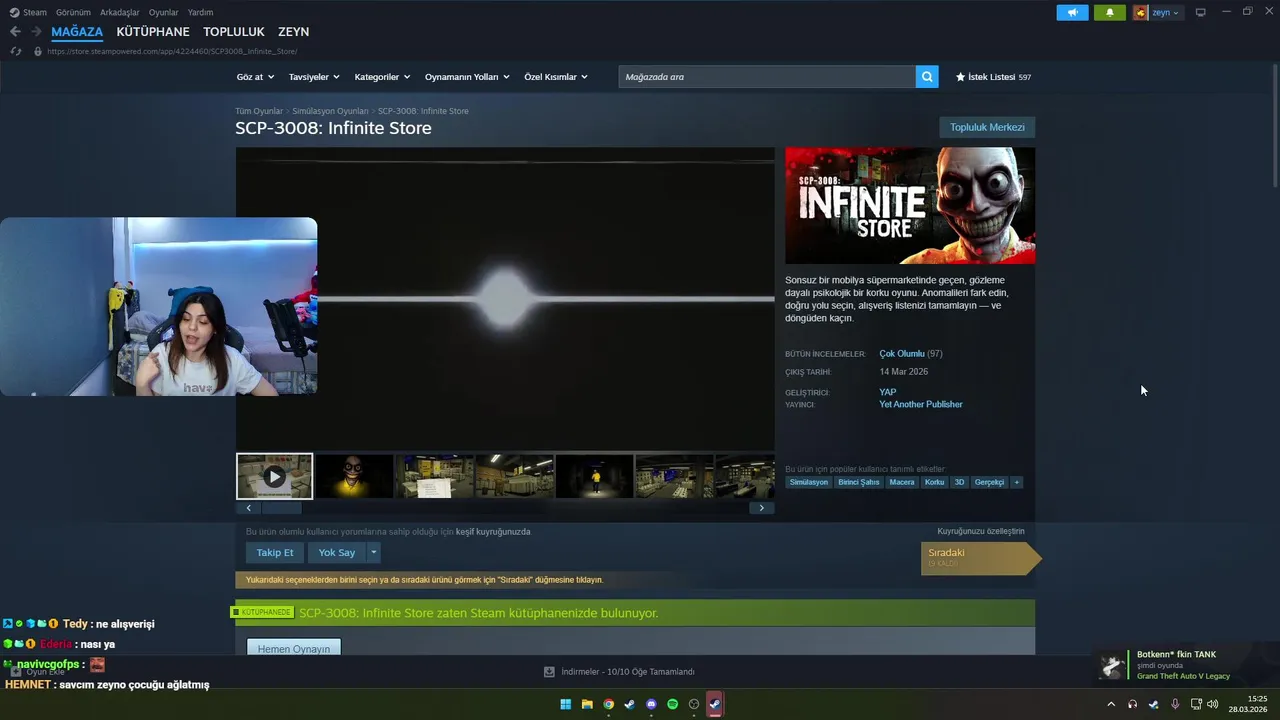Image resolution: width=1280 pixels, height=720 pixels.
Task: Go back with the Steam back arrow
Action: 15,32
